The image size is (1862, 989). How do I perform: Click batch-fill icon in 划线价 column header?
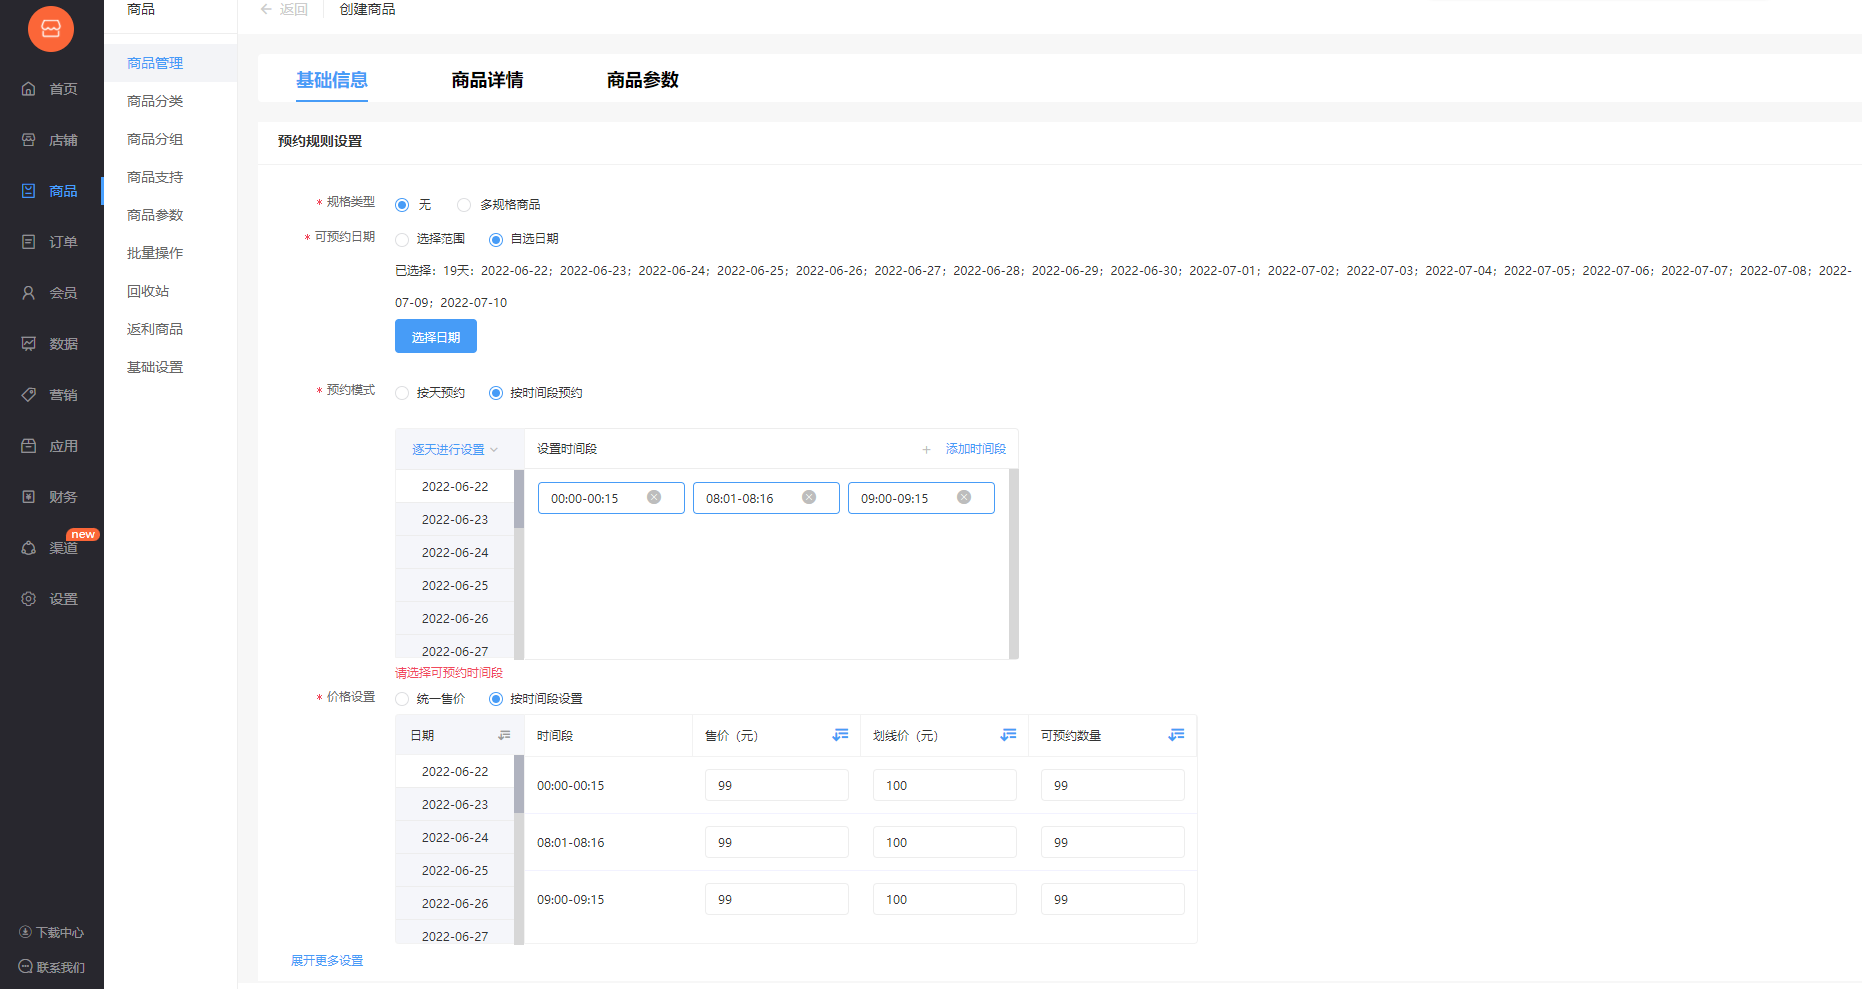coord(1008,735)
